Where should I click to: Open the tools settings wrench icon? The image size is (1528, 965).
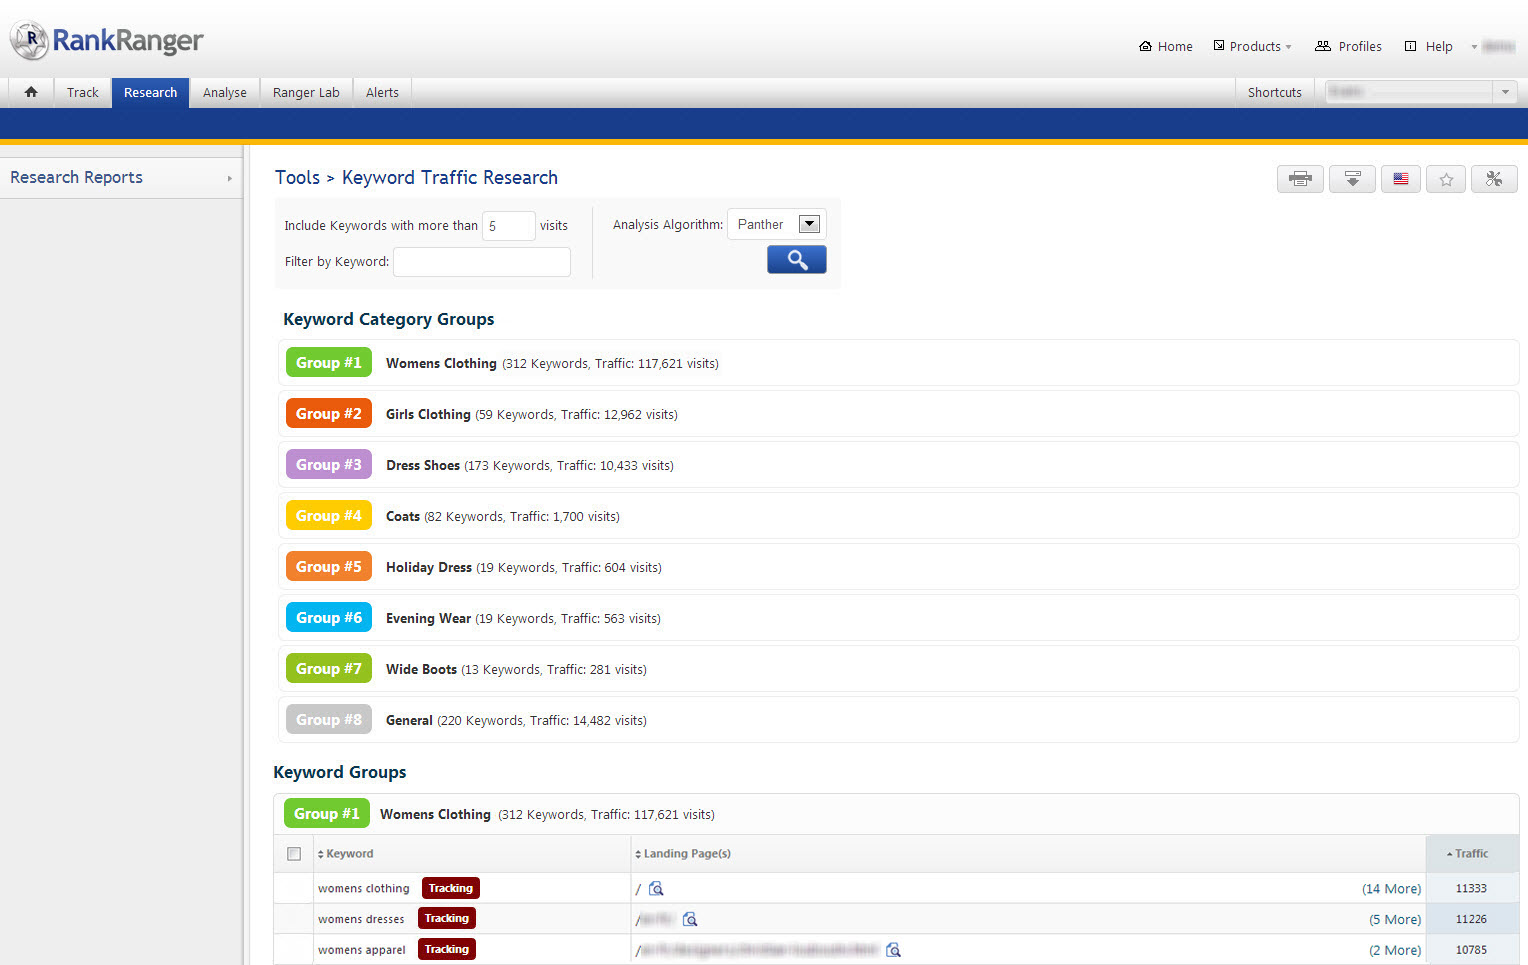pos(1494,179)
